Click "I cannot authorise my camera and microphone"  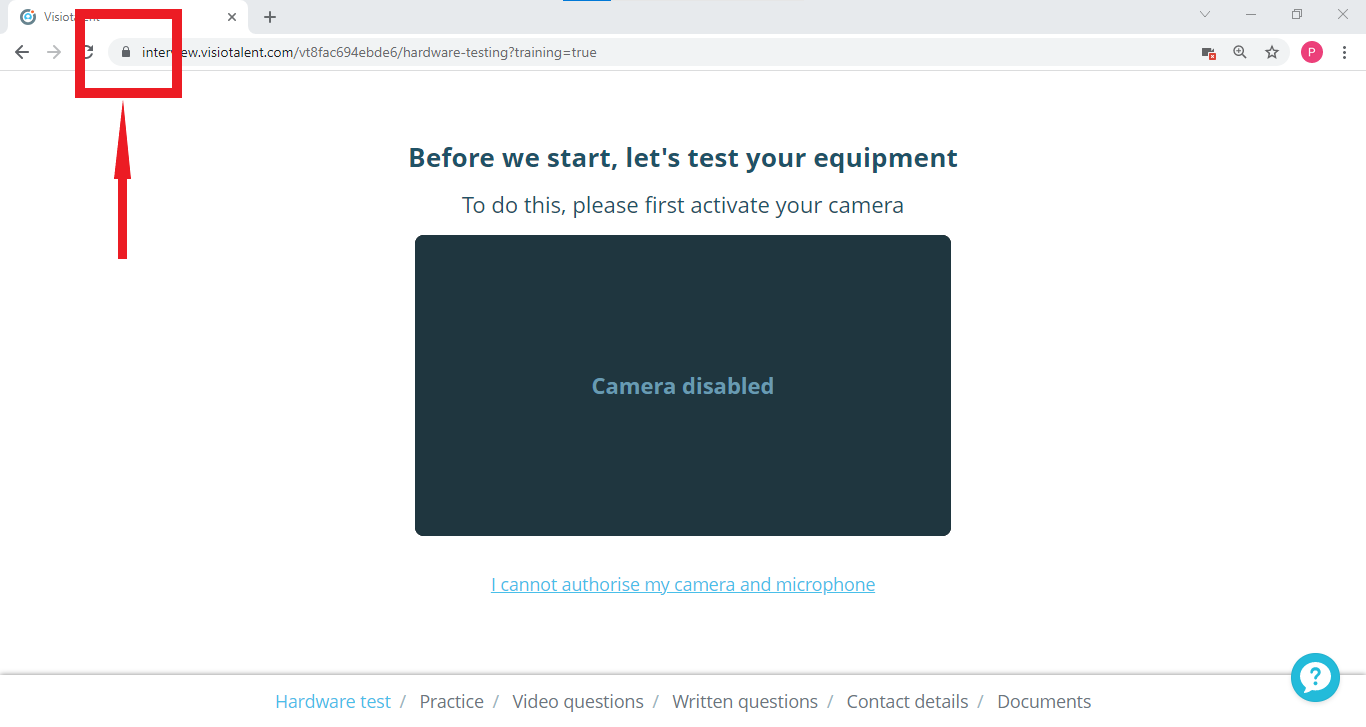tap(683, 585)
